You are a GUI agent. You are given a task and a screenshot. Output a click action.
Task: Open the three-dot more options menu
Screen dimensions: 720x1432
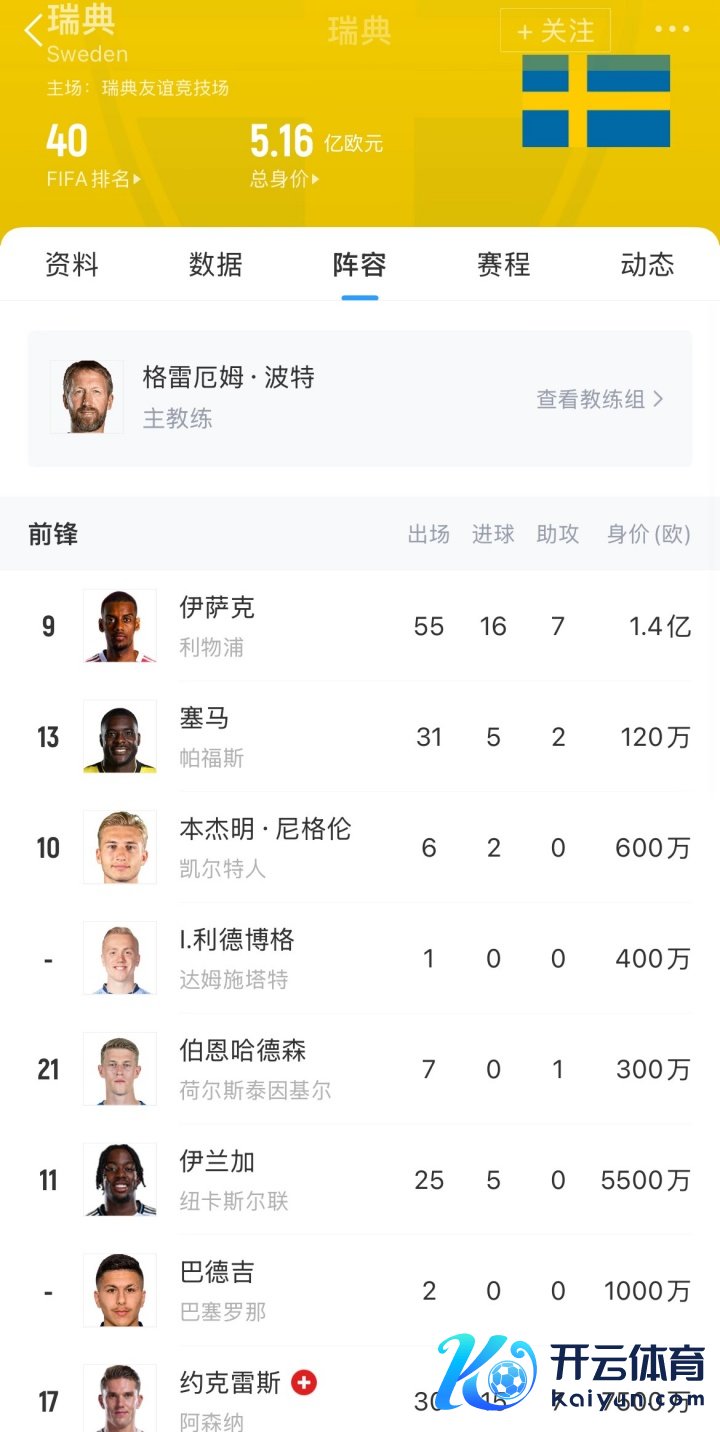(x=671, y=29)
